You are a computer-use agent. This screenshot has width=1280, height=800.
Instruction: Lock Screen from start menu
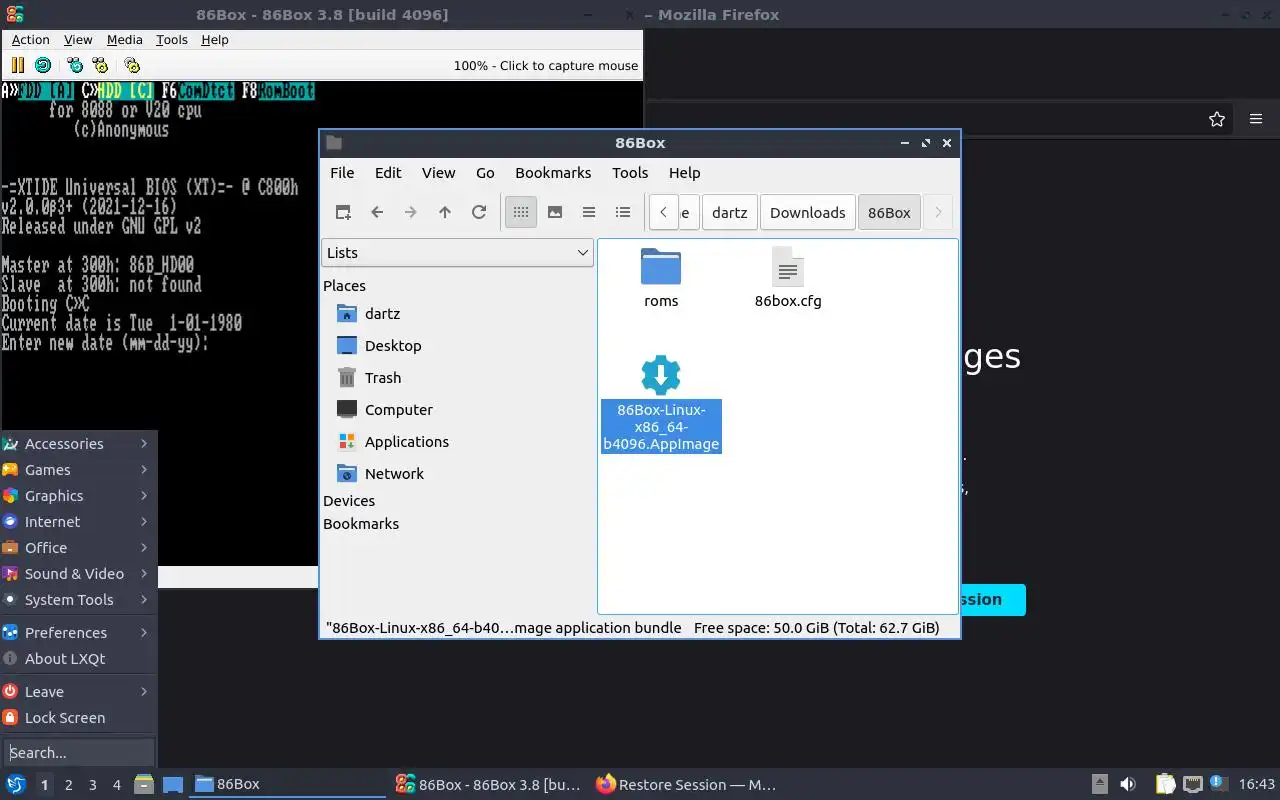[78, 718]
